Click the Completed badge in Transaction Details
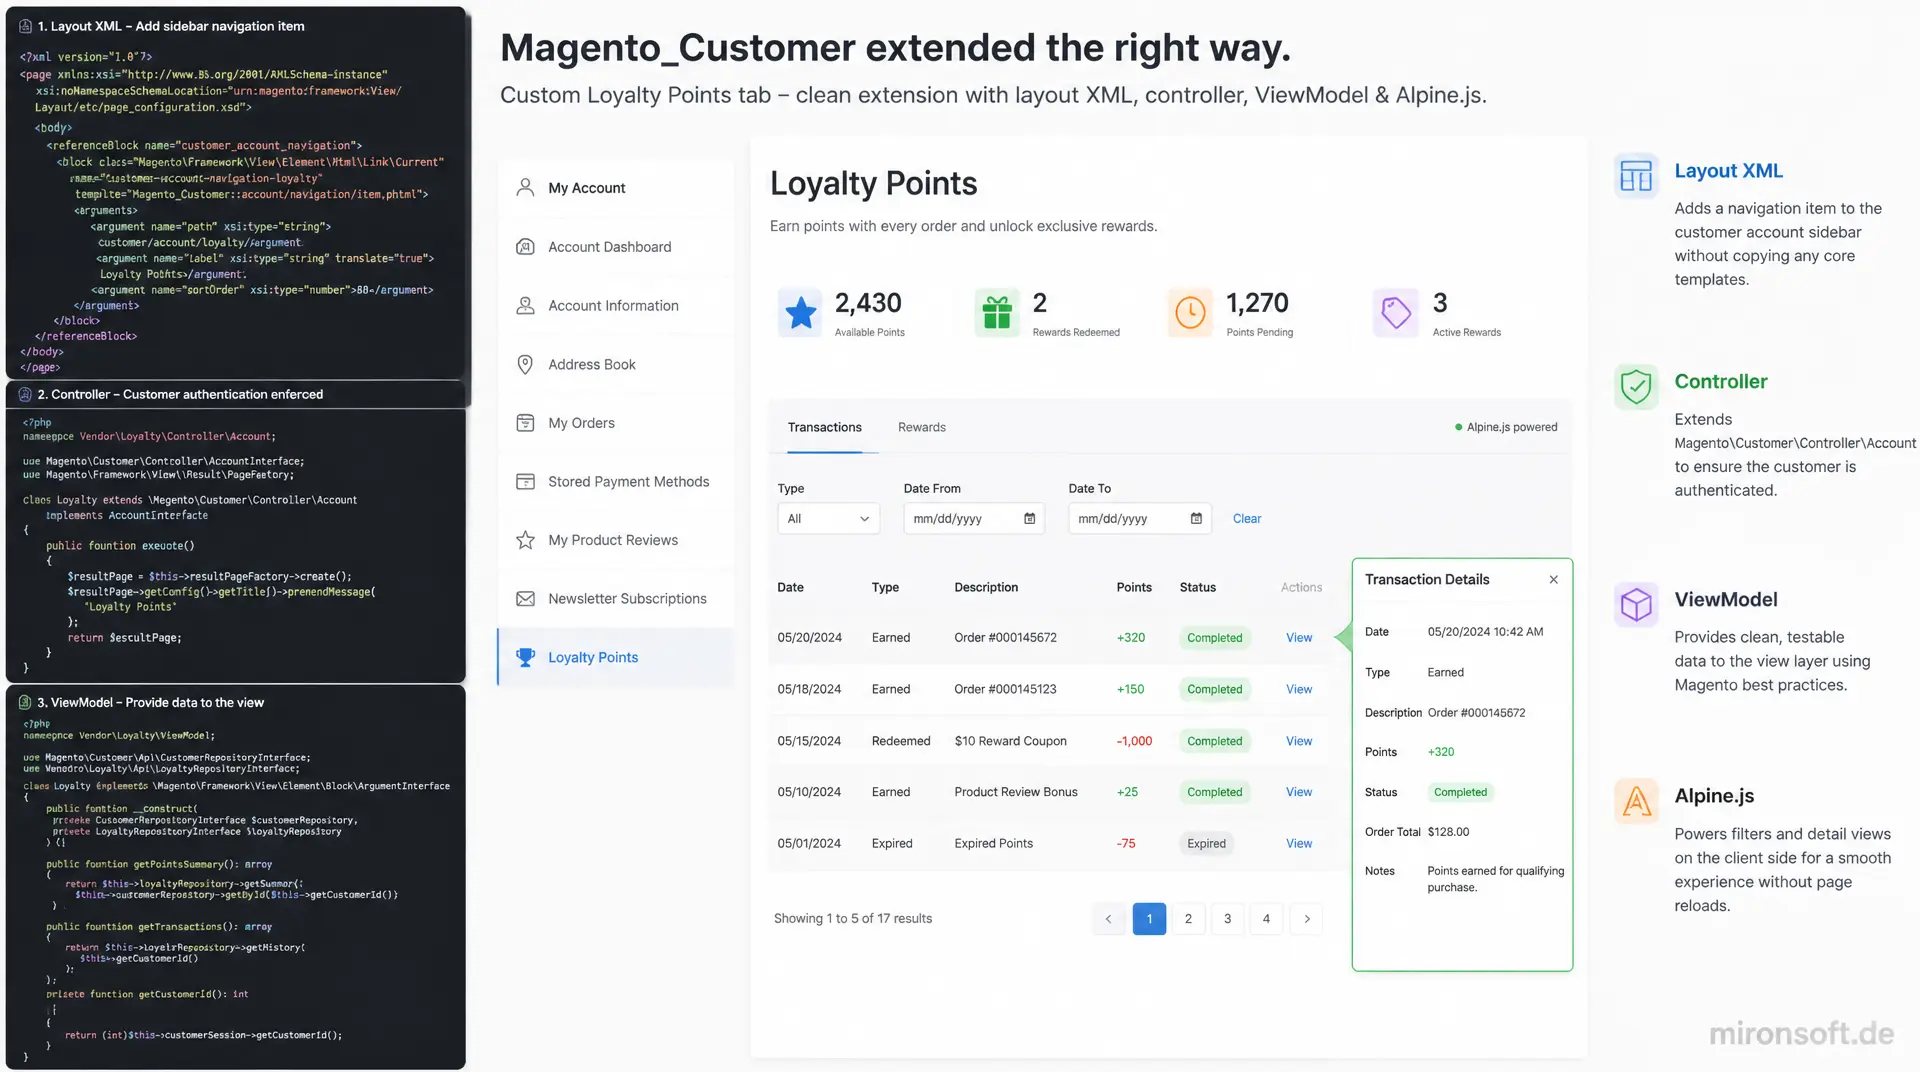Viewport: 1920px width, 1072px height. [x=1460, y=792]
